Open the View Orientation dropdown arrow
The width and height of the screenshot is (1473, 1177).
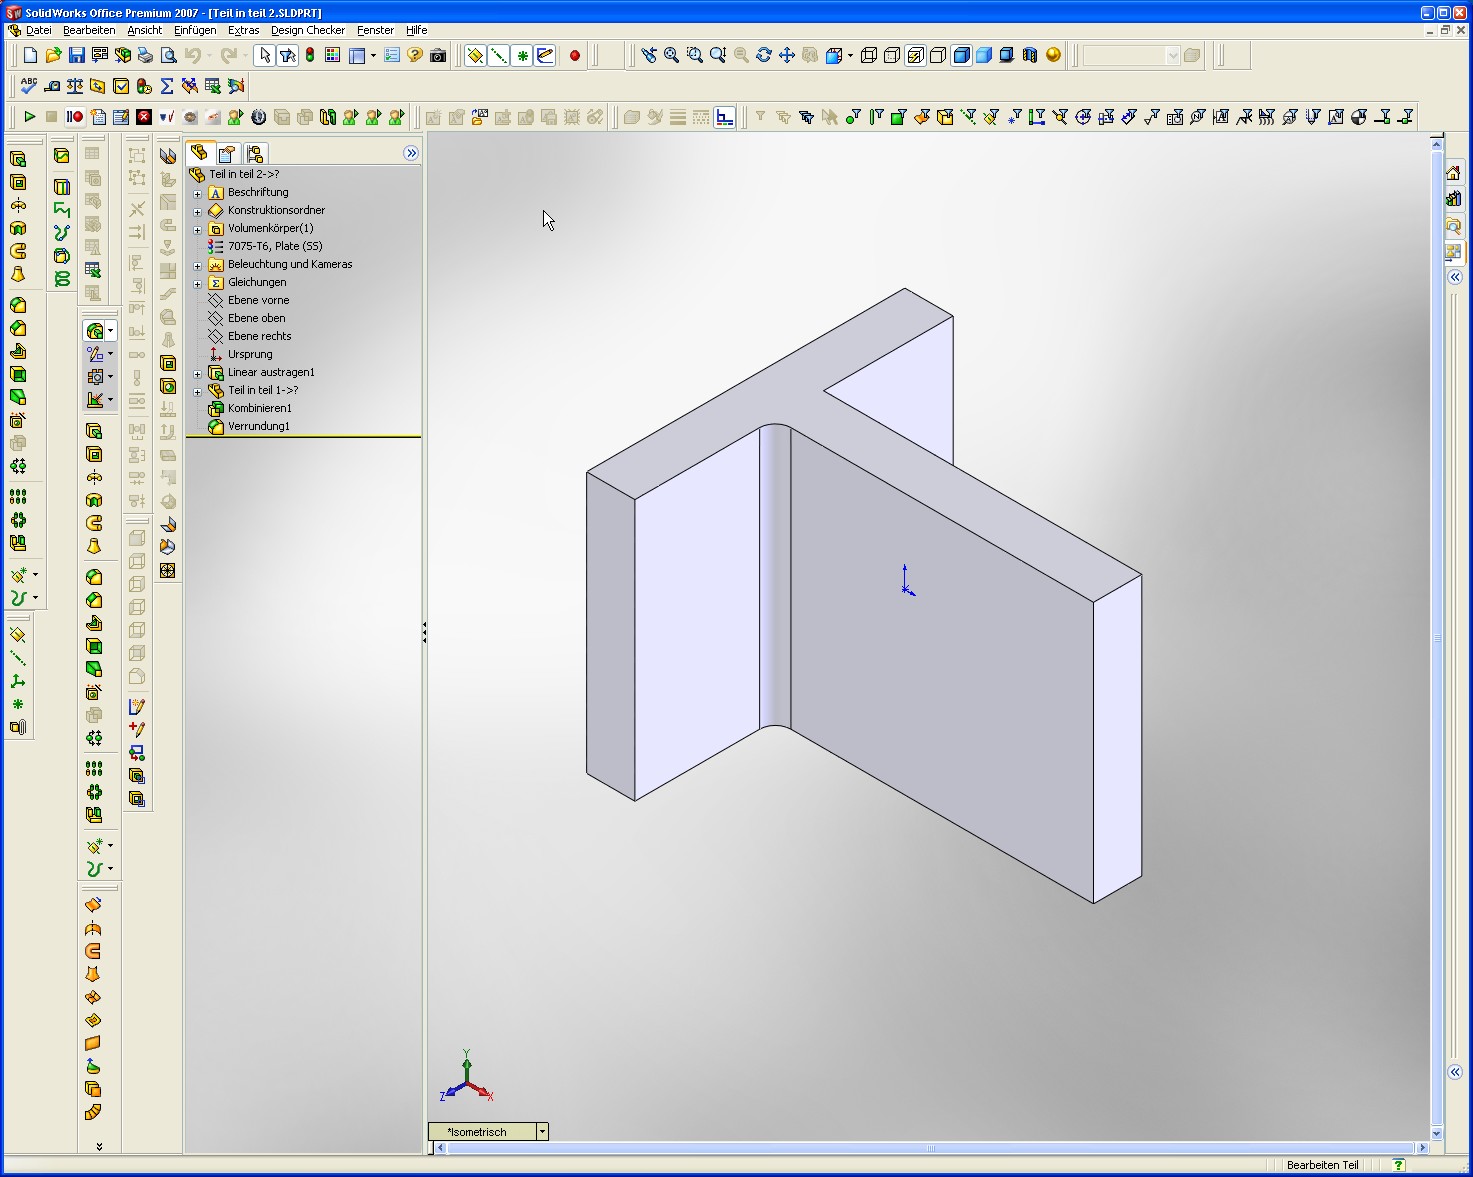click(x=850, y=55)
